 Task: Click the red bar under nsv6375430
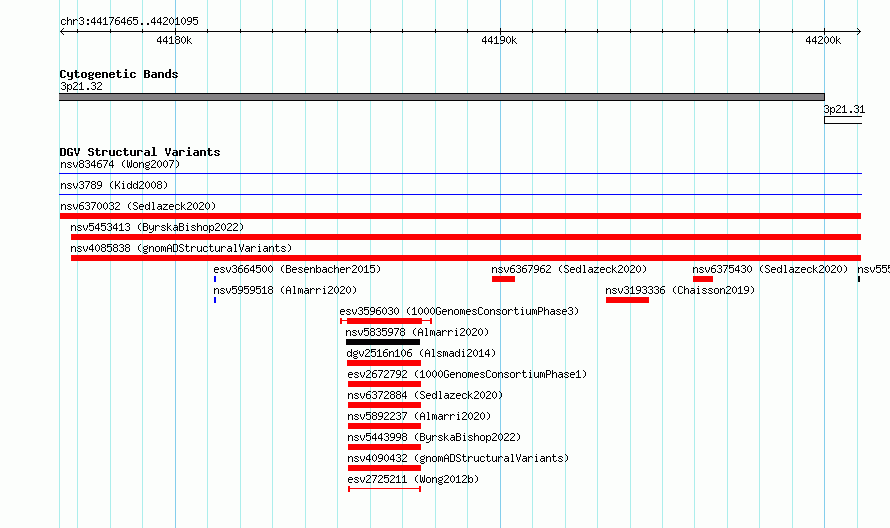(703, 279)
